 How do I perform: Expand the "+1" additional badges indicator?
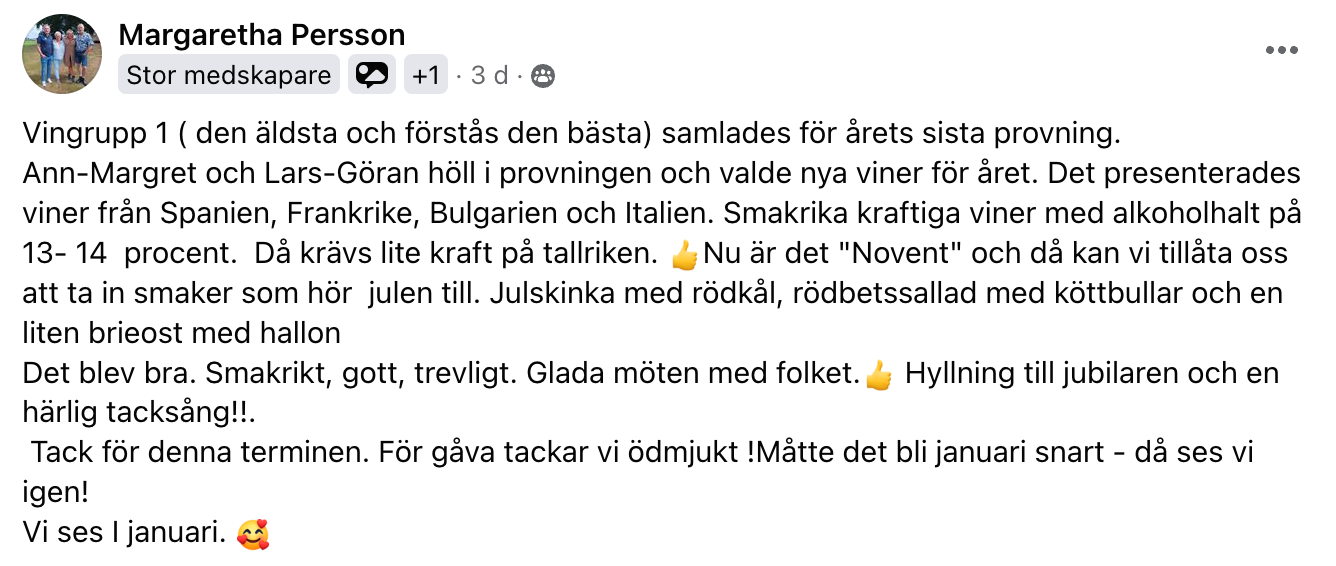pos(426,75)
